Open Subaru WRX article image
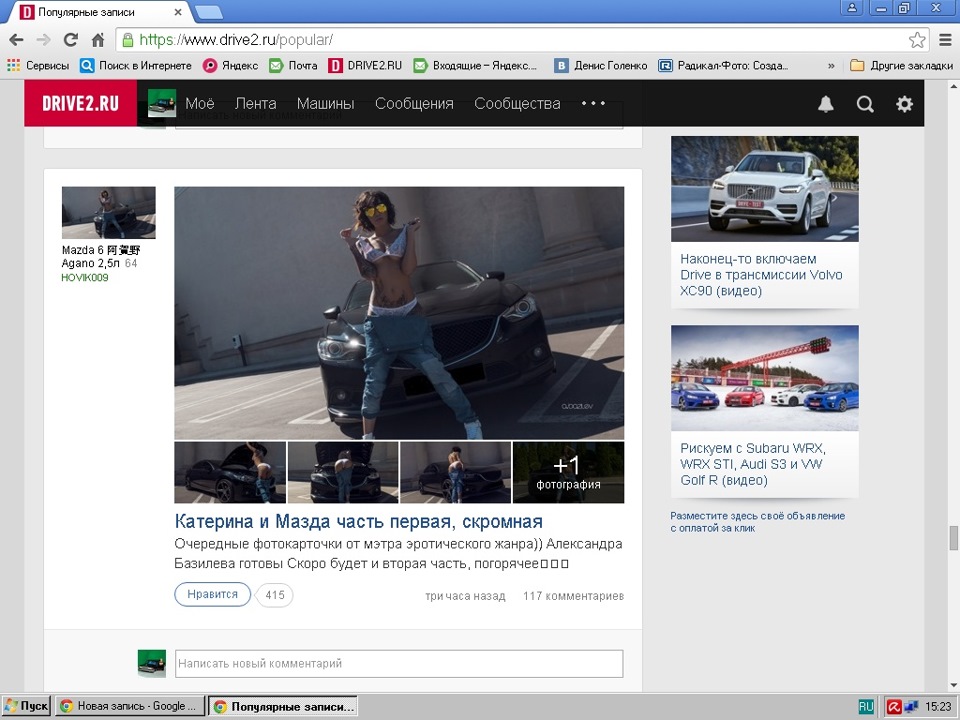The image size is (960, 720). click(765, 378)
